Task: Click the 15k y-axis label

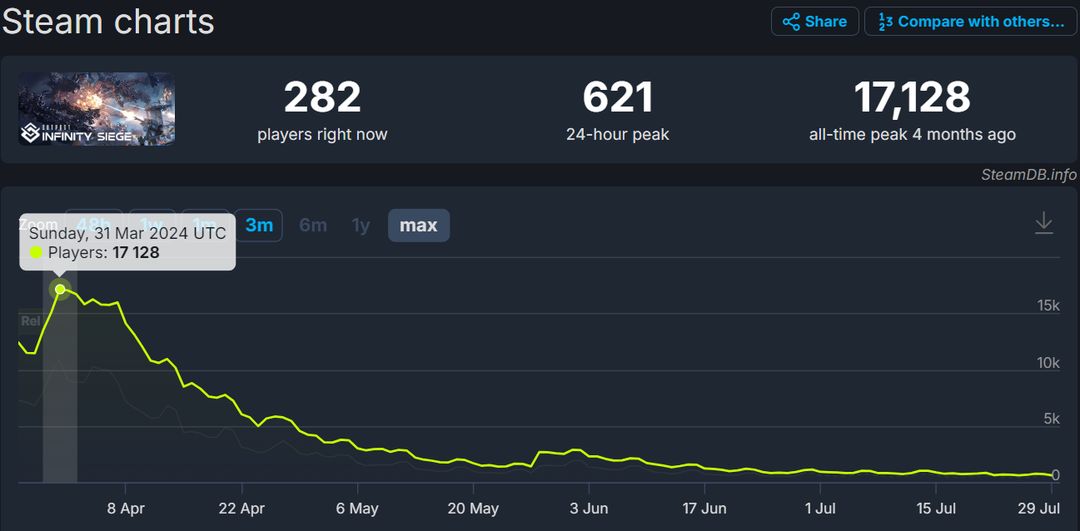Action: click(x=1048, y=306)
